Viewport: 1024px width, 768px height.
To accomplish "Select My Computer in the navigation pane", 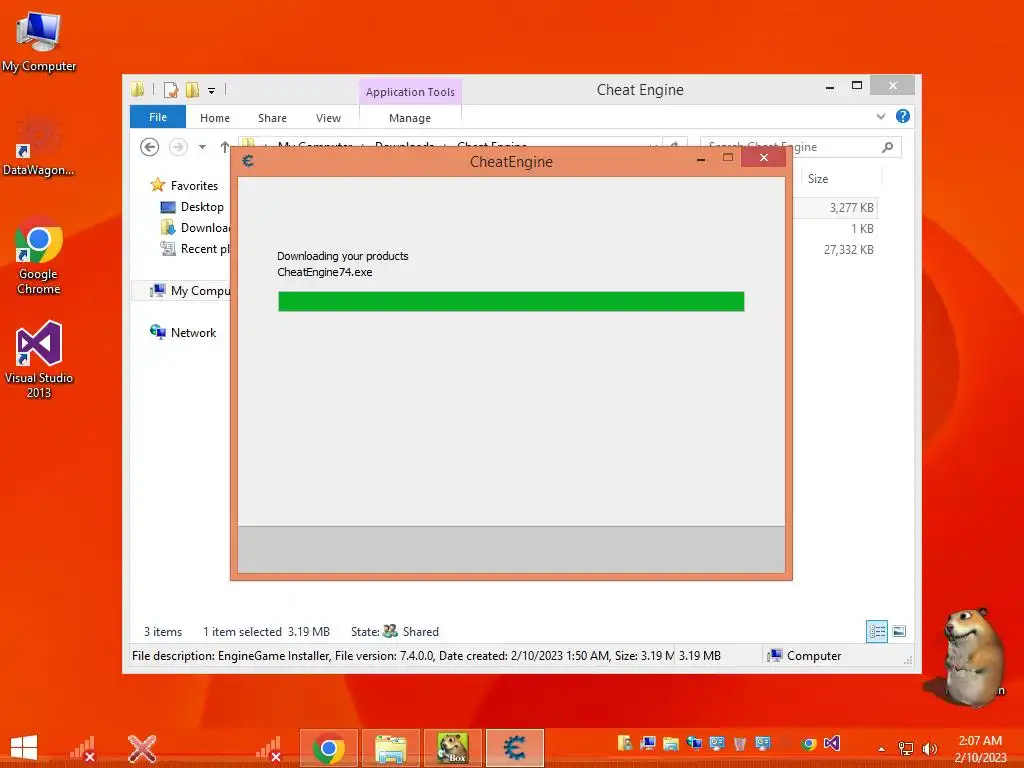I will [190, 291].
